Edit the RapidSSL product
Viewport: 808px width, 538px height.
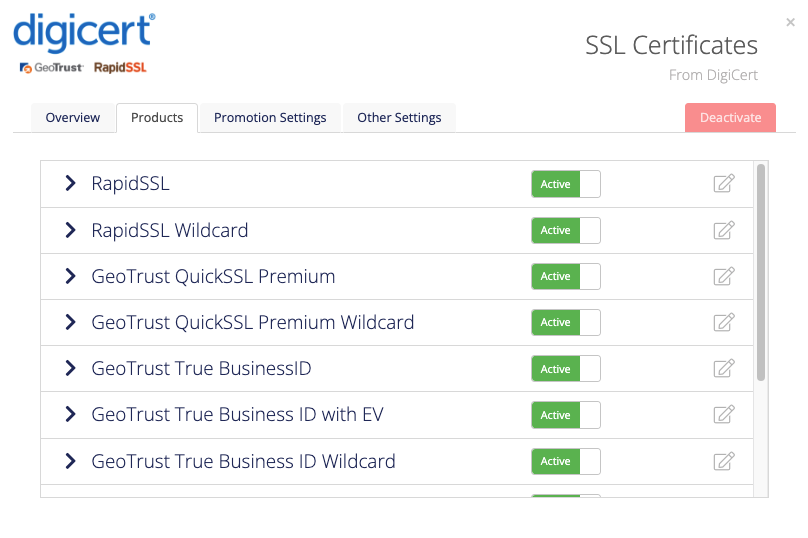click(x=723, y=183)
